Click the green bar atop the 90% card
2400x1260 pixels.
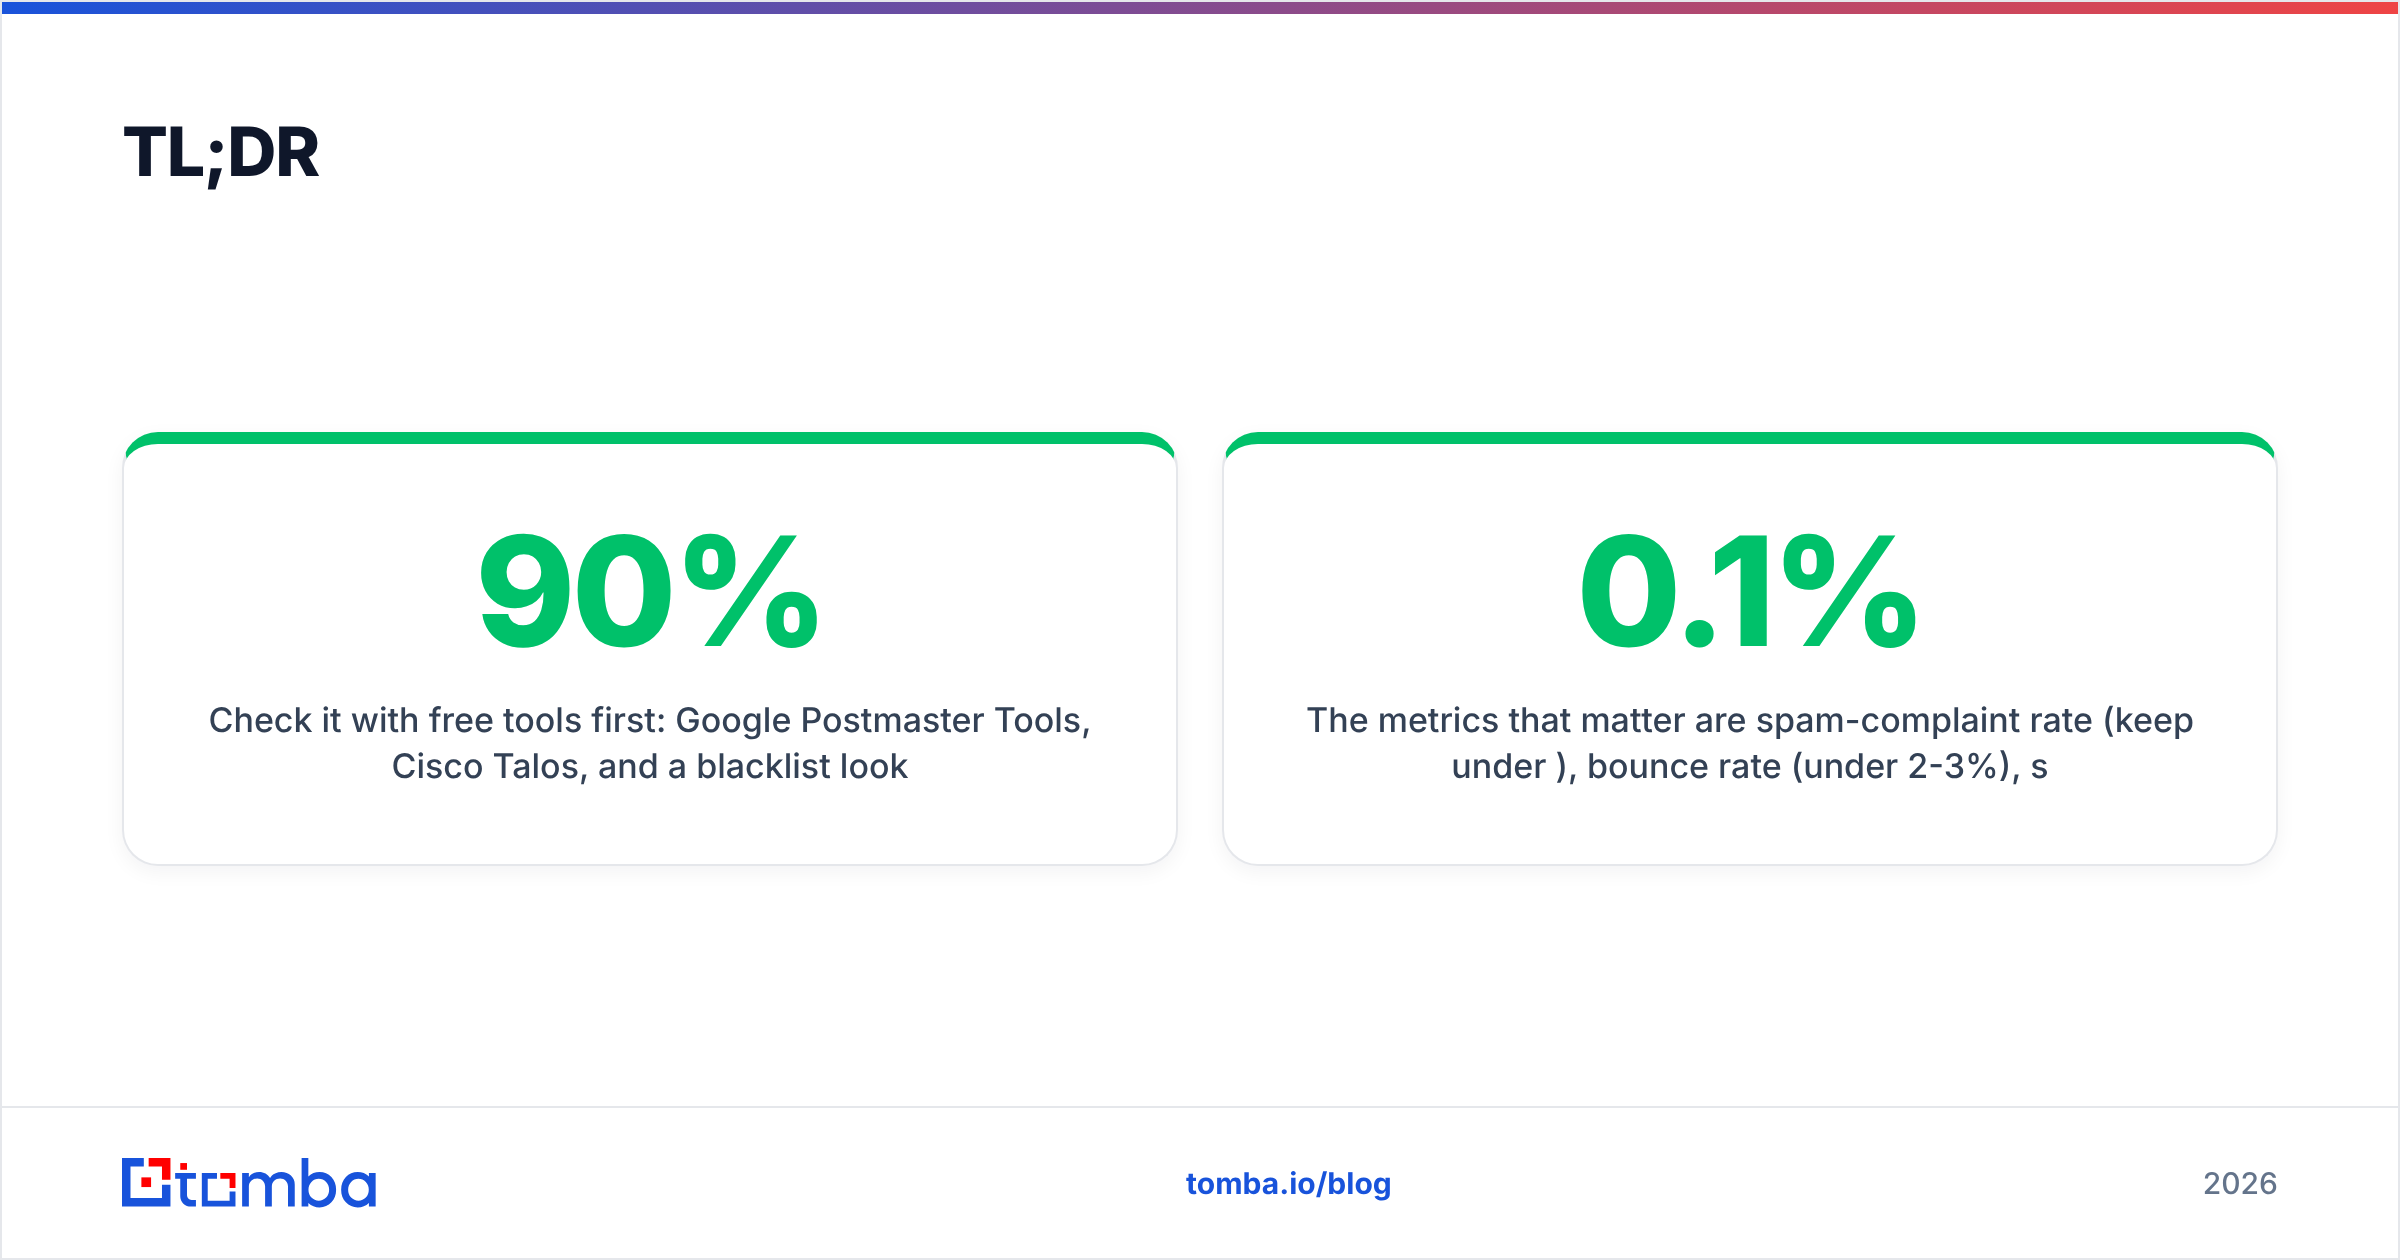[x=649, y=438]
